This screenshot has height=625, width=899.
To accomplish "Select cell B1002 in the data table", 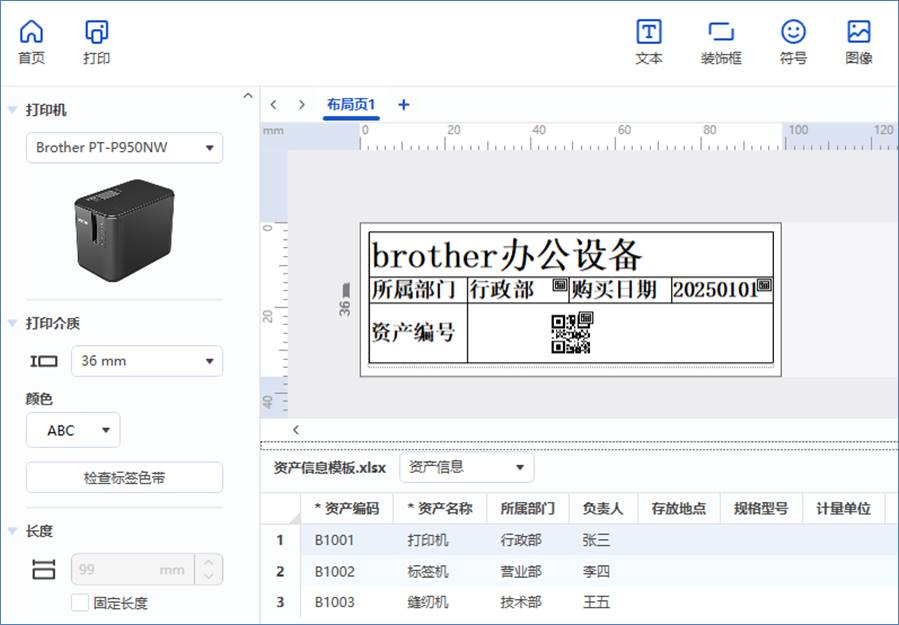I will (x=334, y=572).
